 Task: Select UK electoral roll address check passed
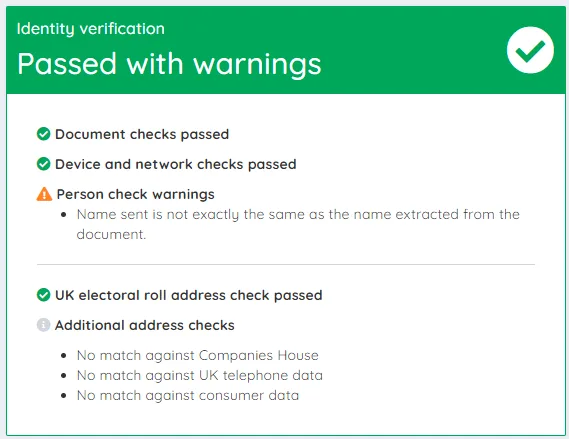pos(189,295)
